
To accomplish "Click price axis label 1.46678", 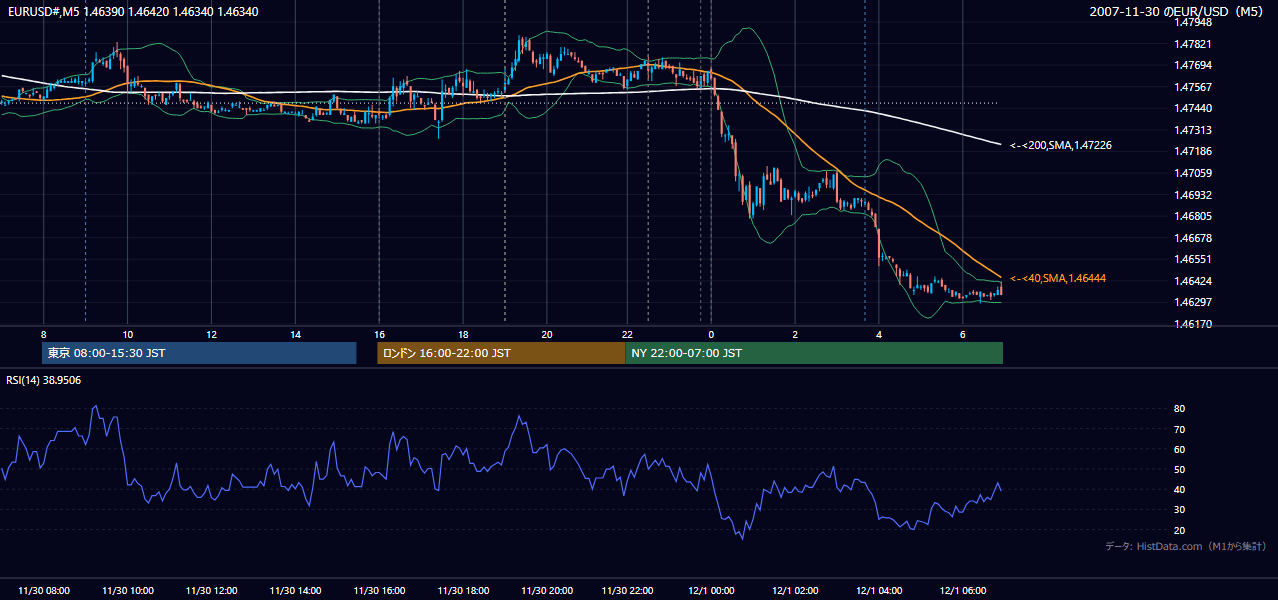I will click(1193, 238).
